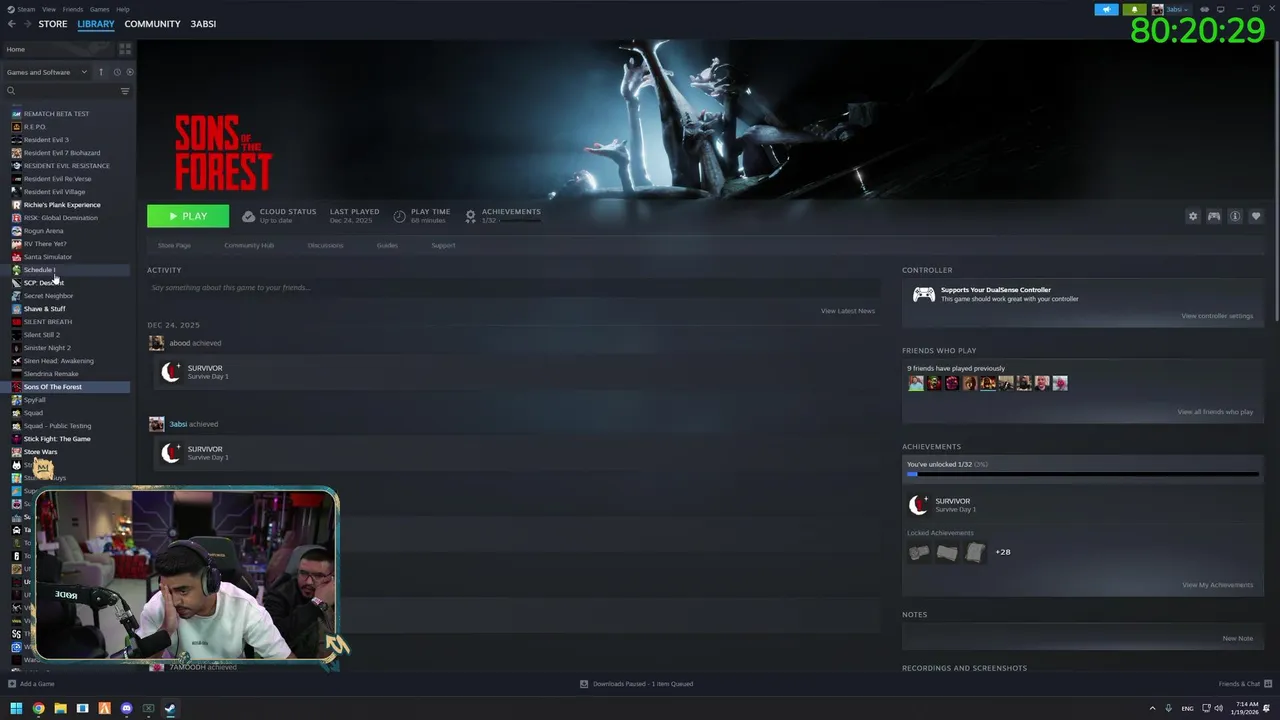Viewport: 1280px width, 720px height.
Task: Open the 3ABSI profile tab
Action: coord(203,24)
